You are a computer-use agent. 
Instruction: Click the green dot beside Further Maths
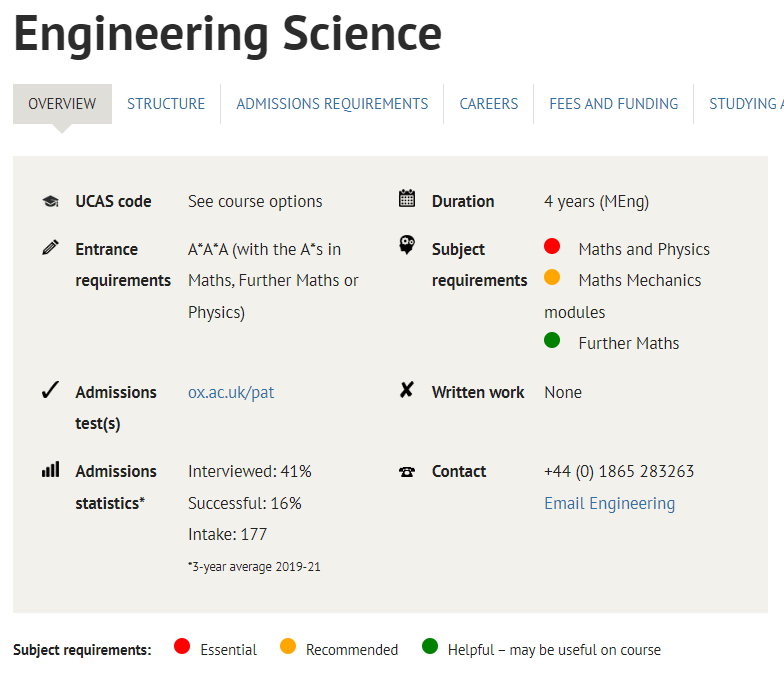point(552,340)
